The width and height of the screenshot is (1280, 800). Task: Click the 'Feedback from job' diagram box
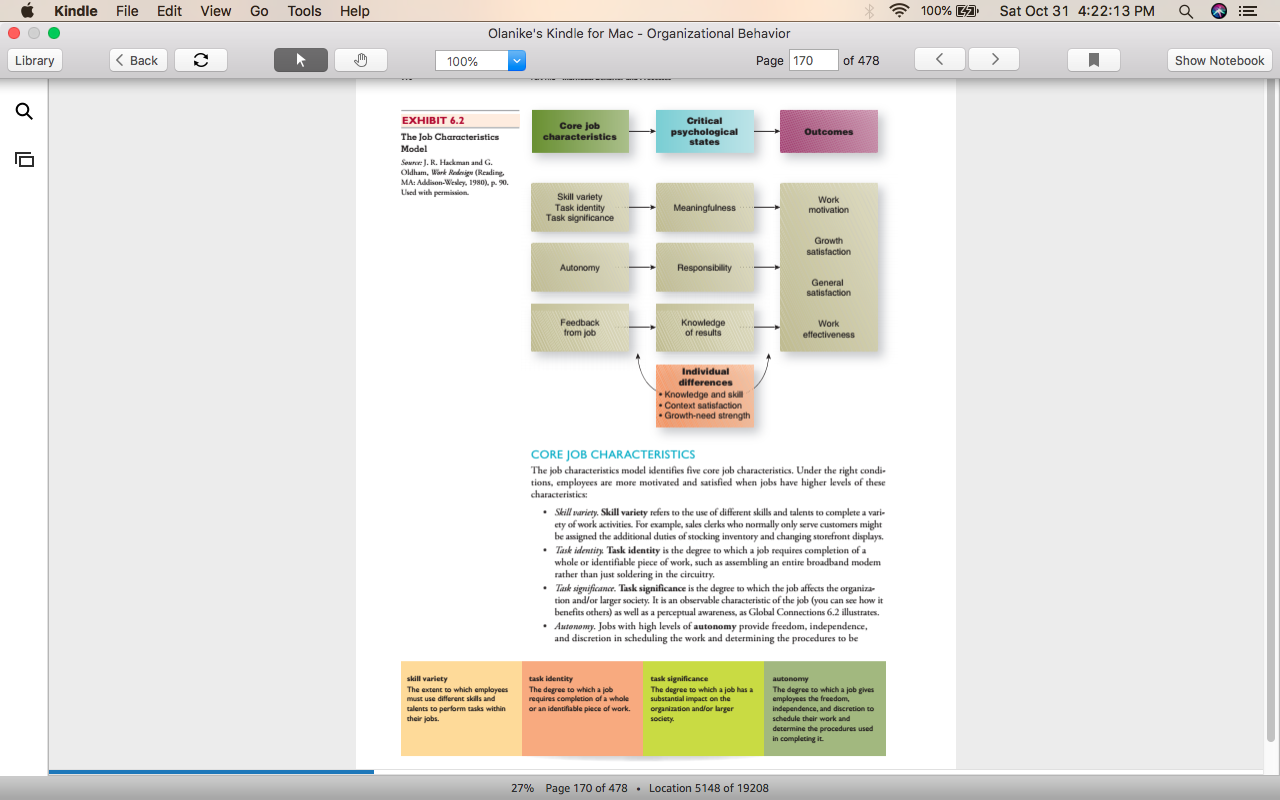coord(580,328)
